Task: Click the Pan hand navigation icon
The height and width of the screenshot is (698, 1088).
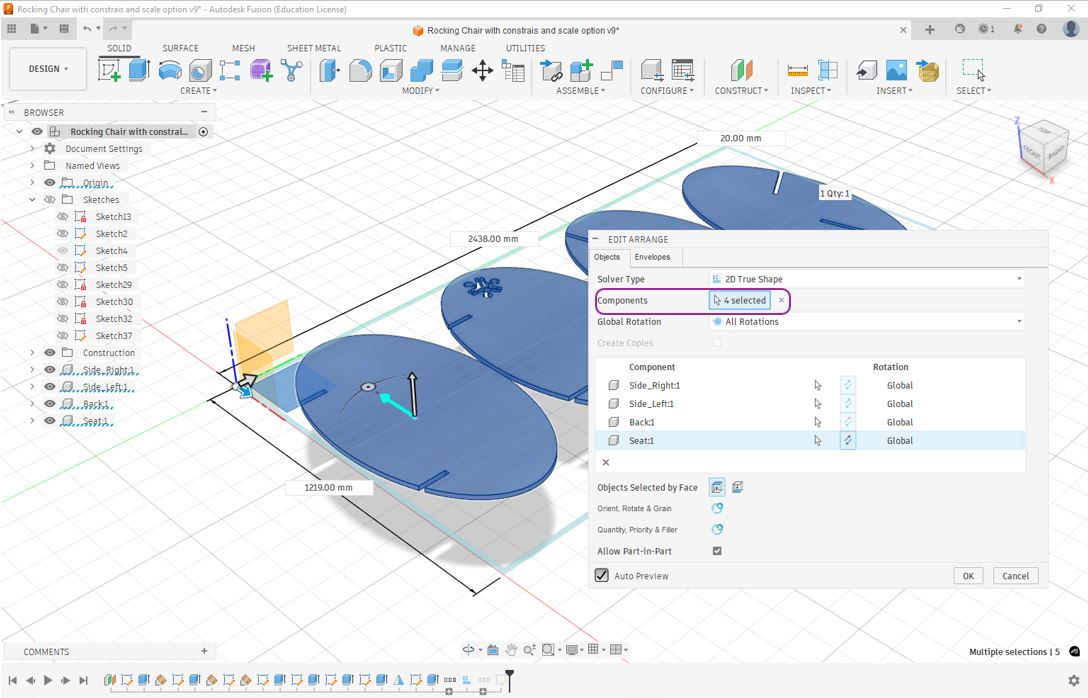Action: pos(511,650)
